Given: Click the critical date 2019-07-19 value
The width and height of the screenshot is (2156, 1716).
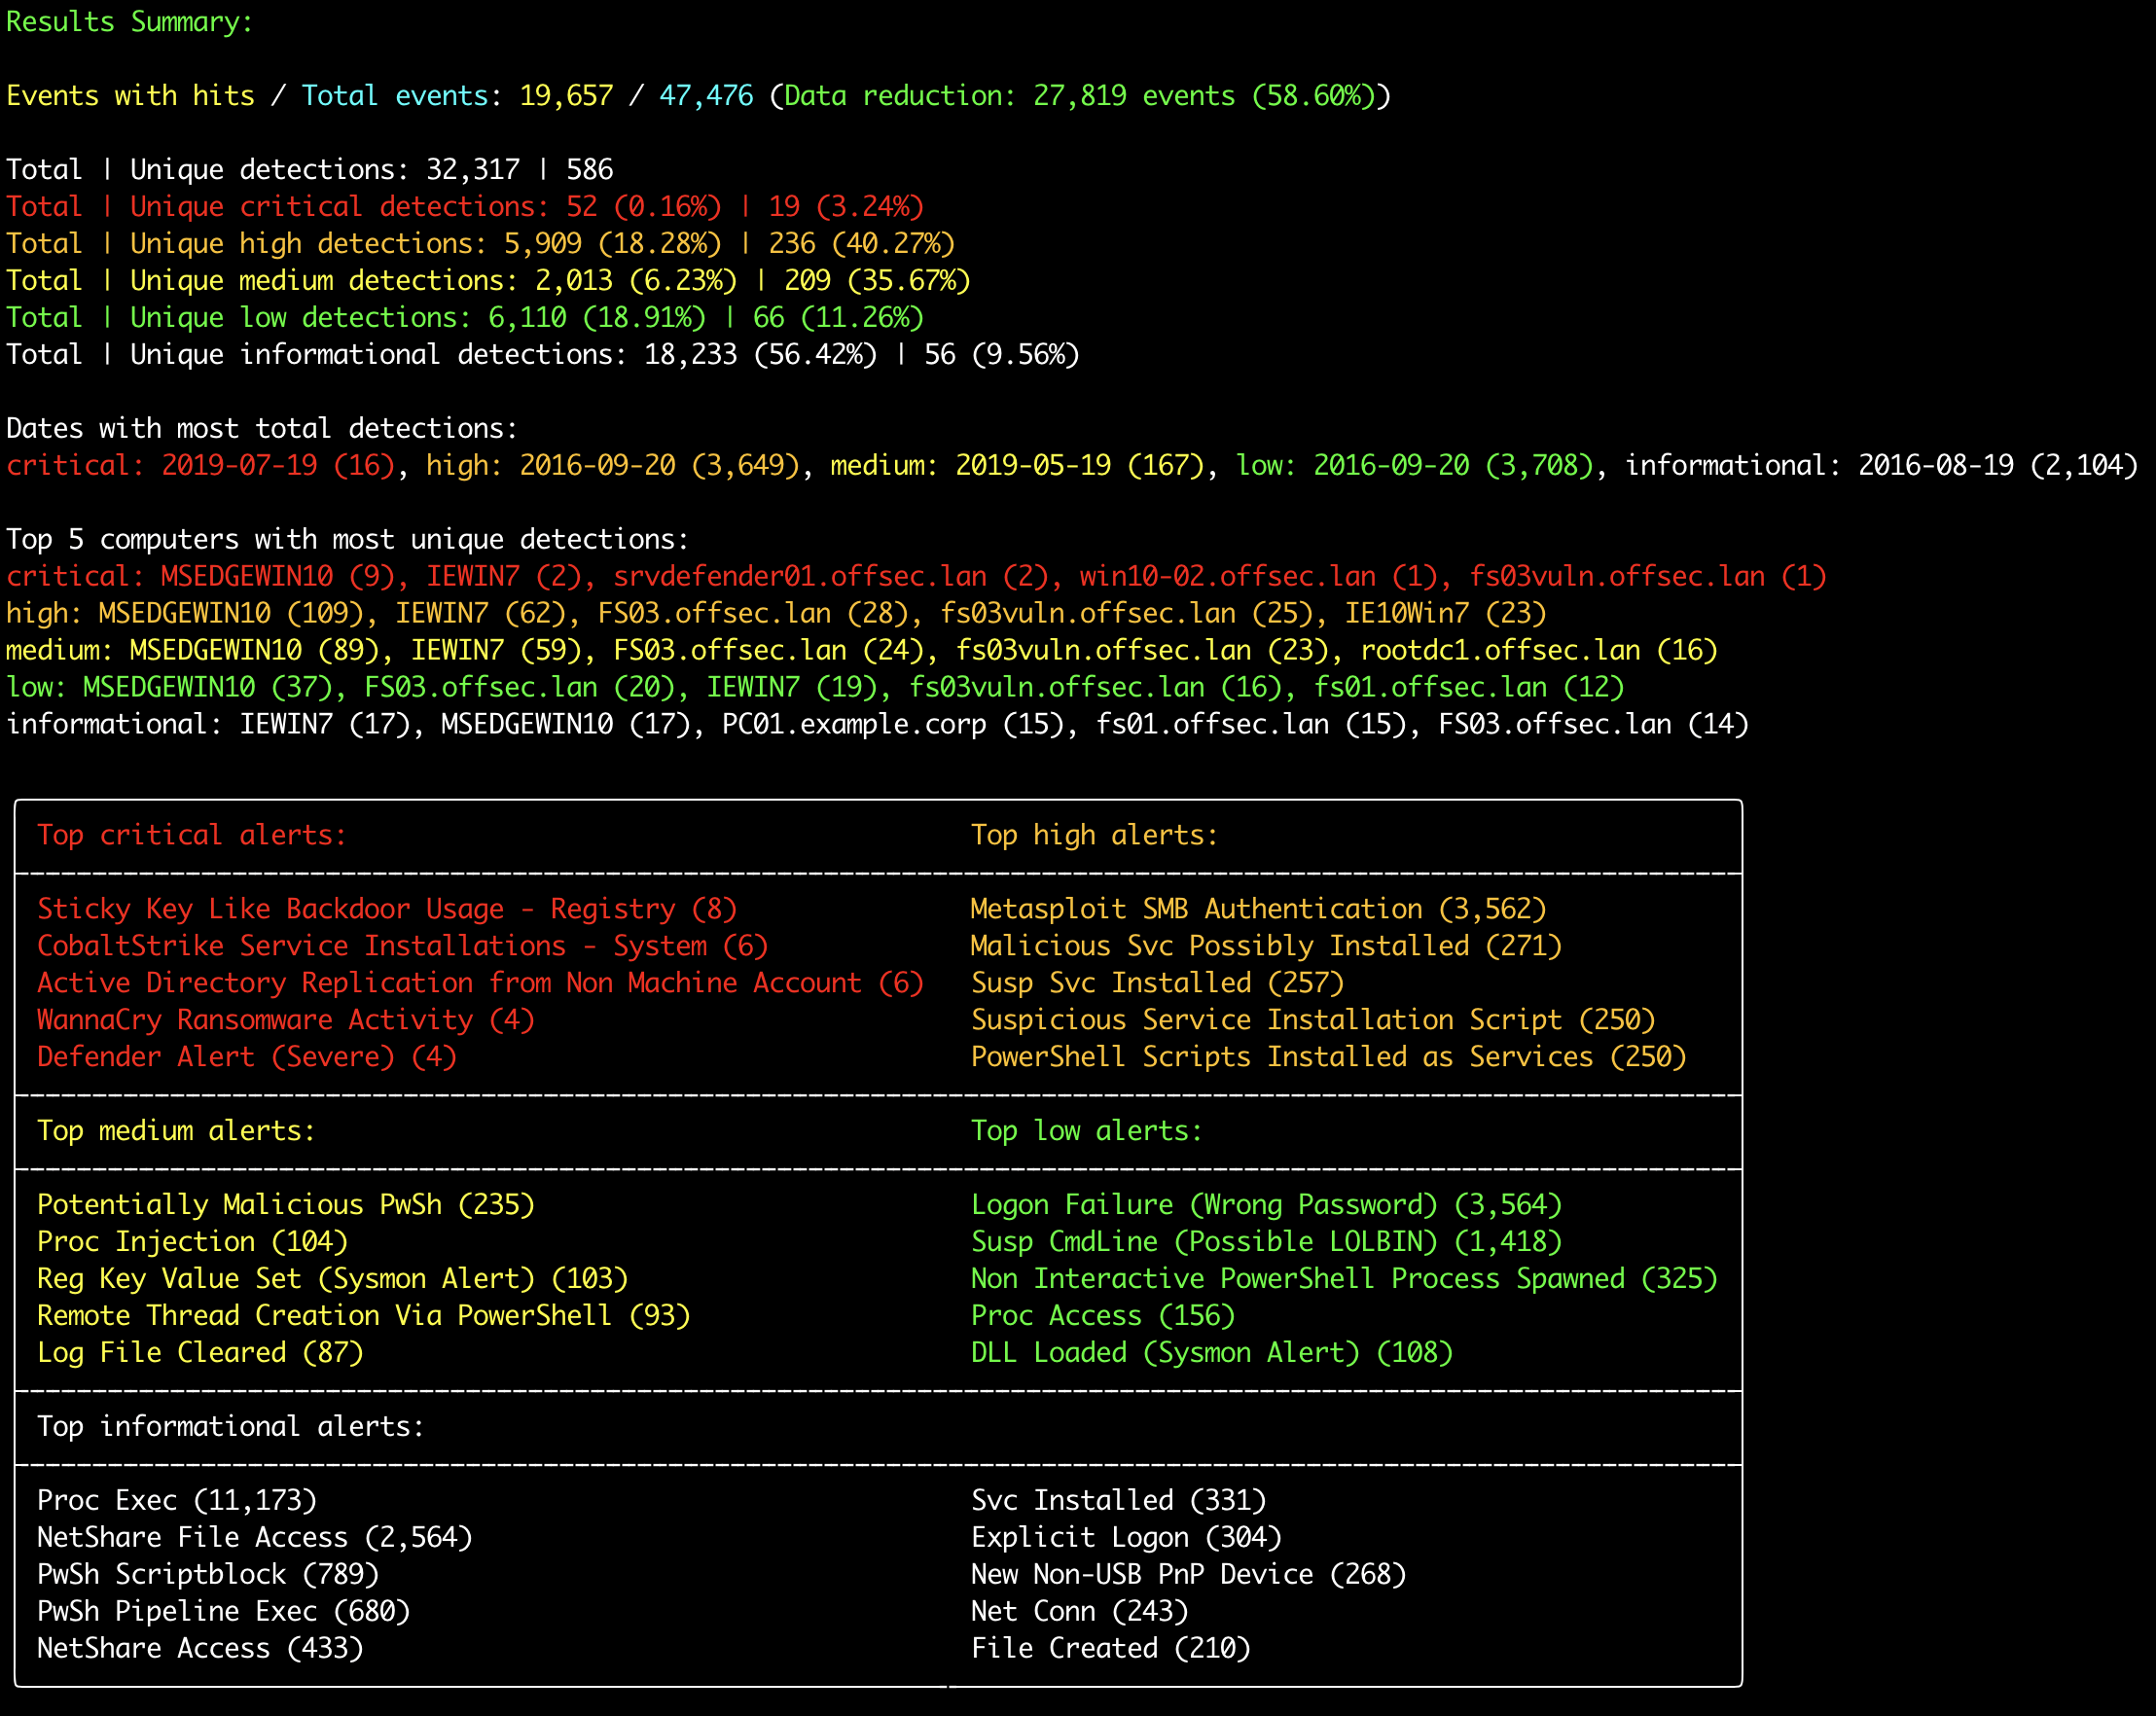Looking at the screenshot, I should [240, 466].
